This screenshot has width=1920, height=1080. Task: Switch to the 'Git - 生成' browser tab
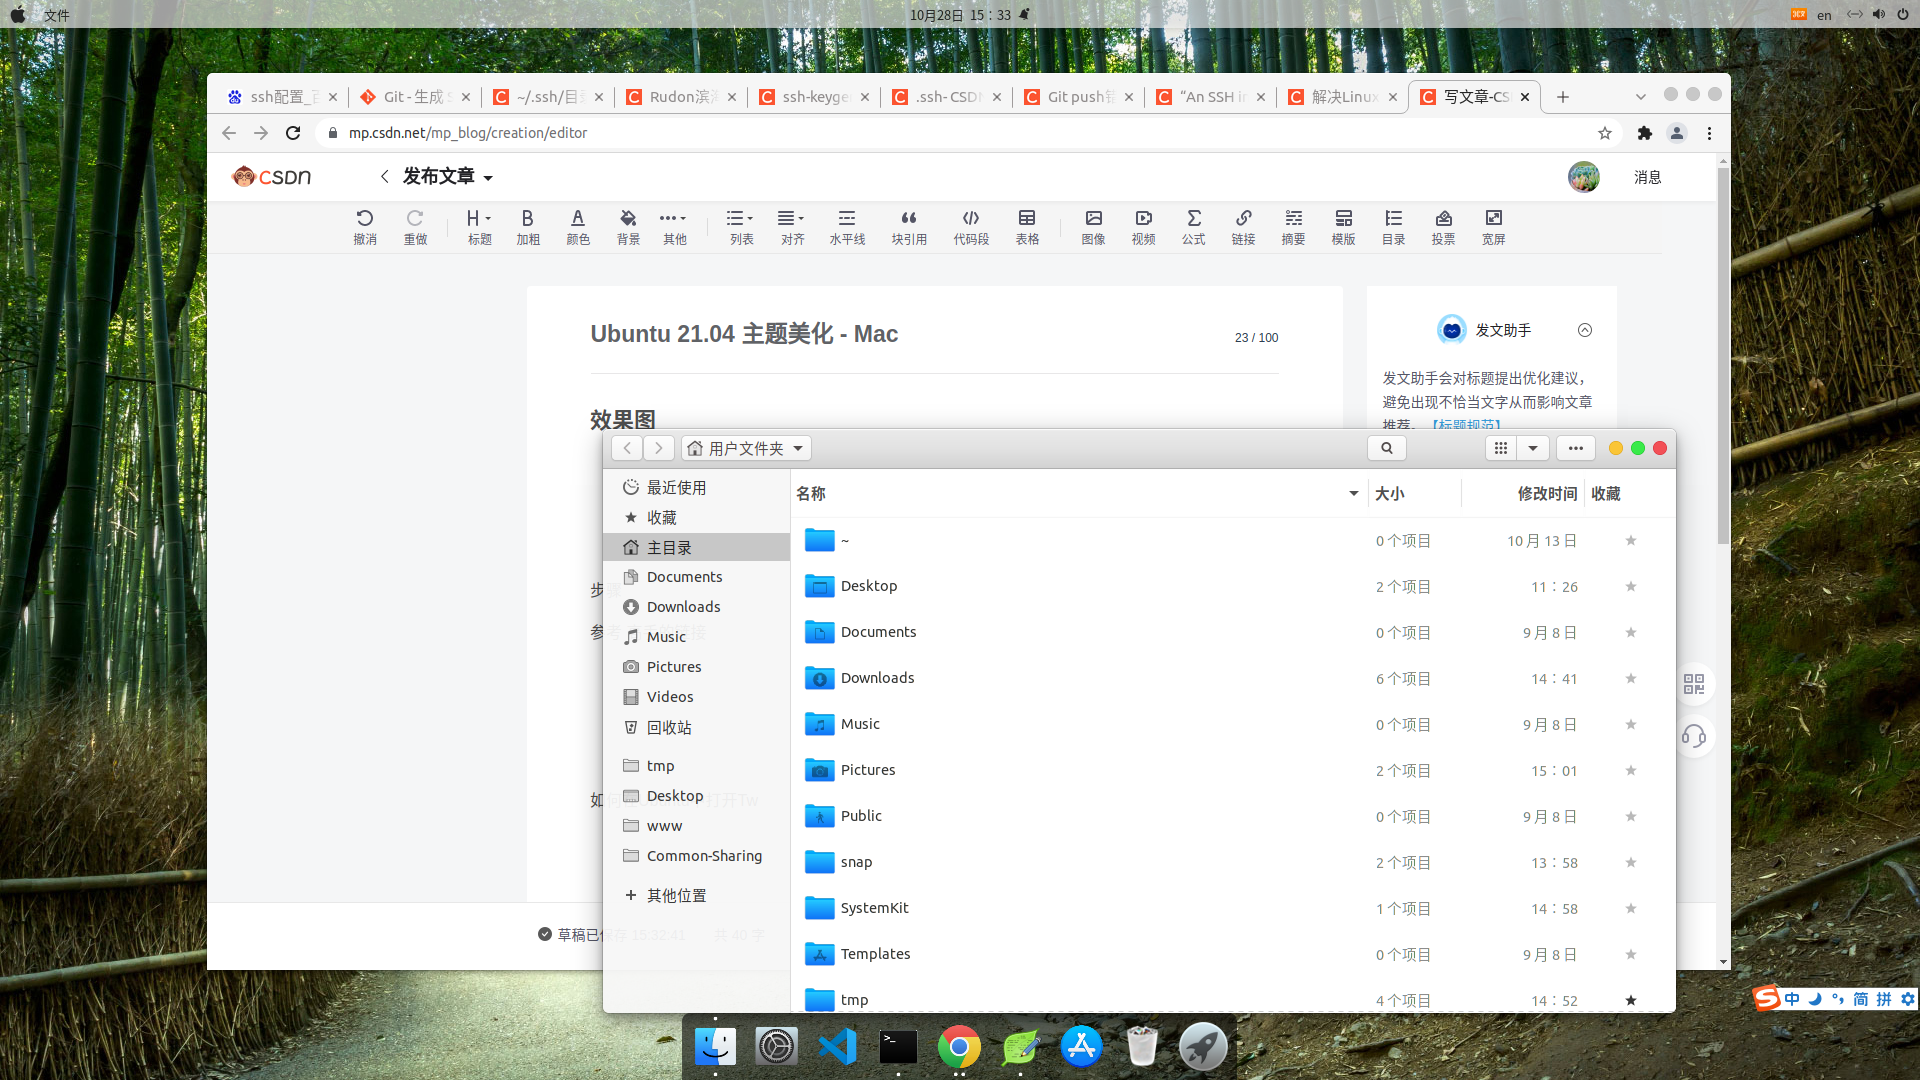click(x=415, y=97)
